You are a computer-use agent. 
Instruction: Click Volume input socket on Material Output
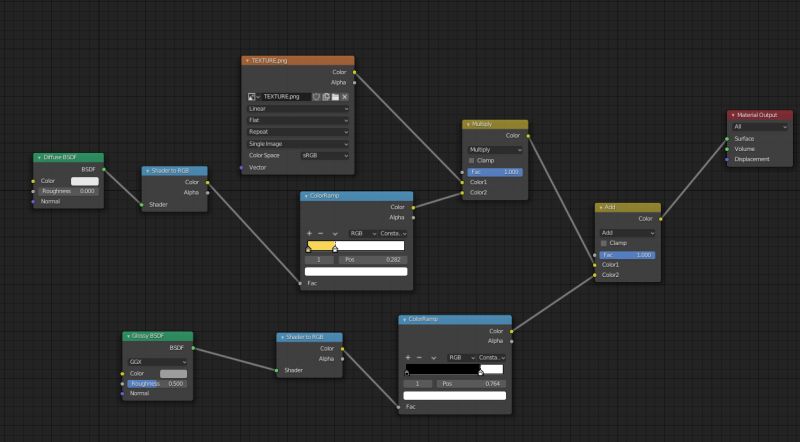(727, 149)
